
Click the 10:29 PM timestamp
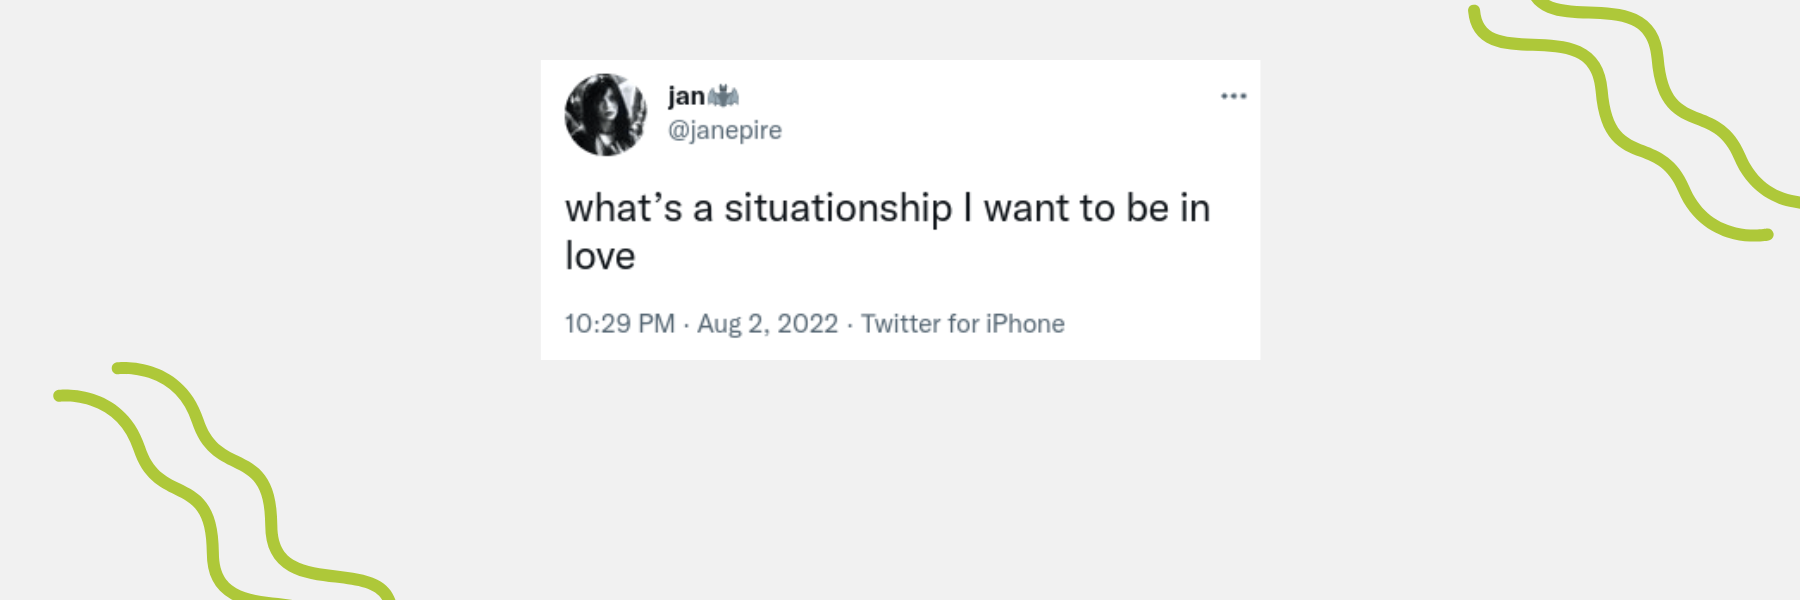click(x=620, y=324)
